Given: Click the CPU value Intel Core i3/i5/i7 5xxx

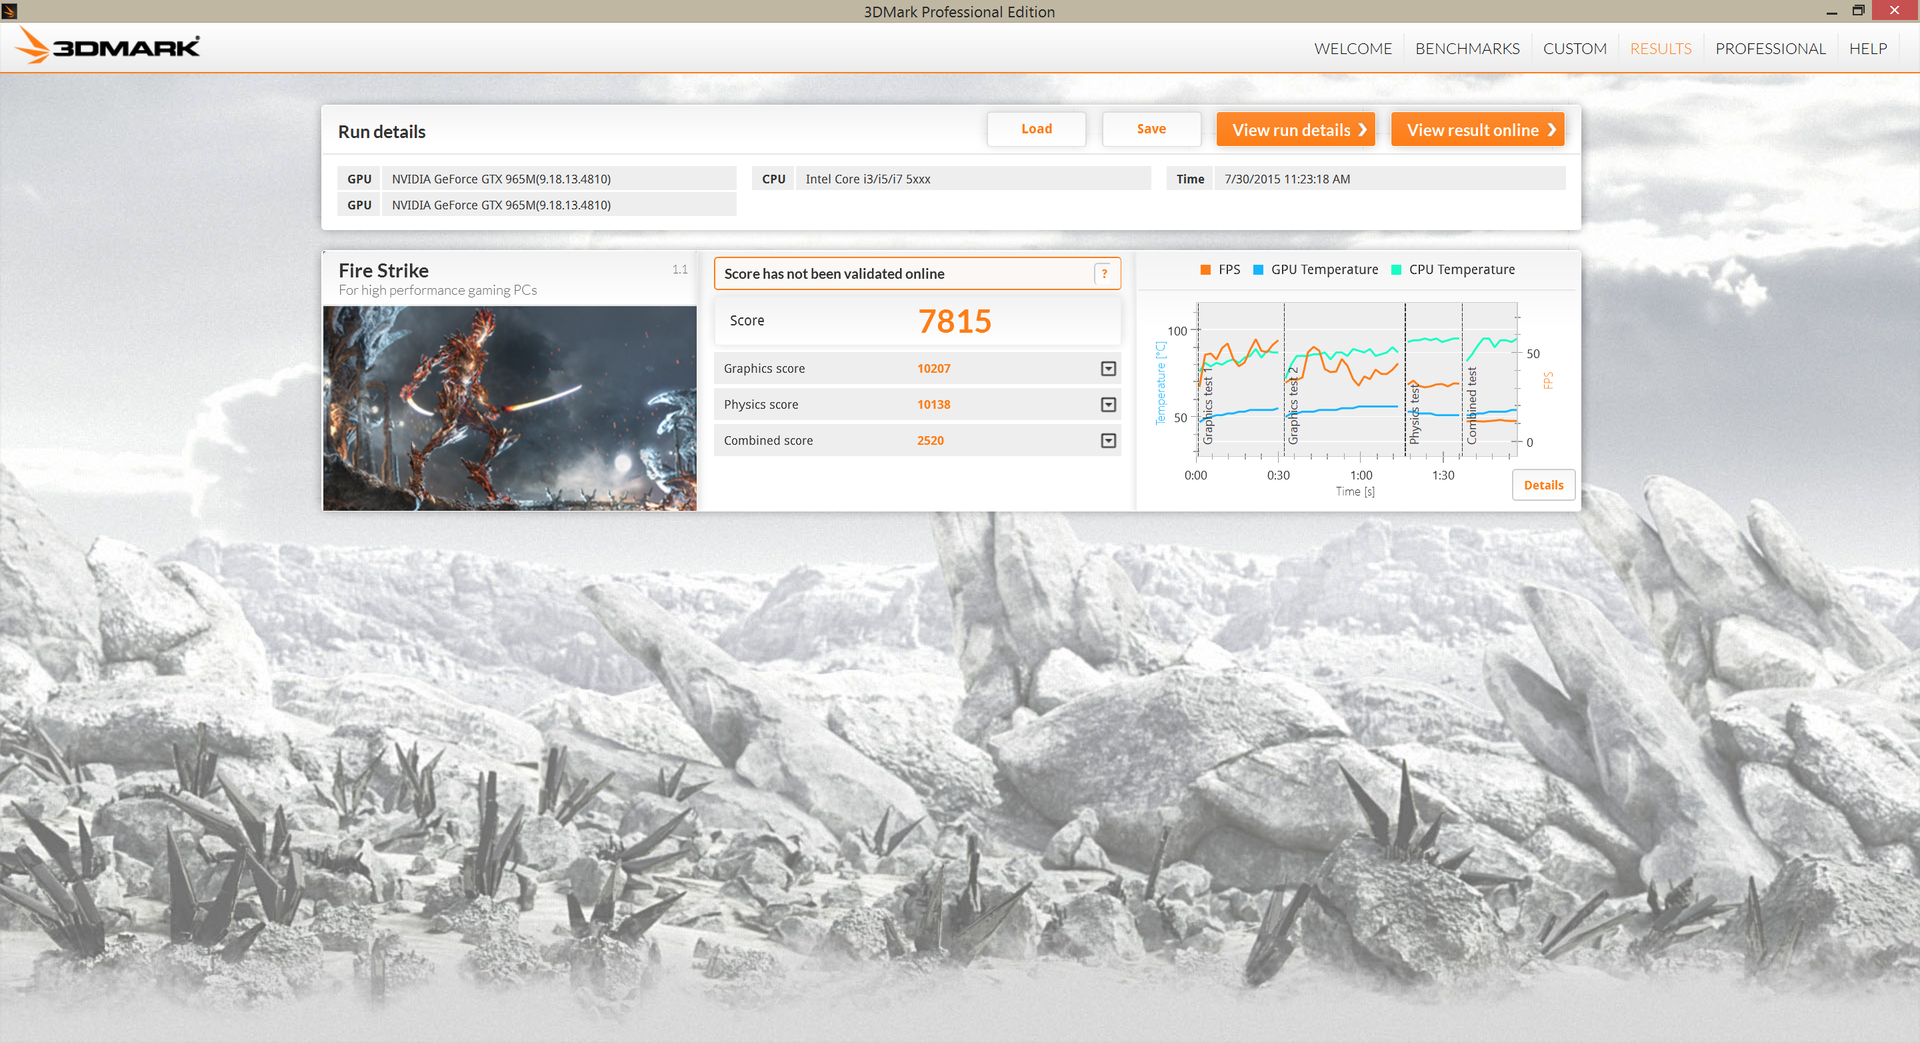Looking at the screenshot, I should [868, 179].
